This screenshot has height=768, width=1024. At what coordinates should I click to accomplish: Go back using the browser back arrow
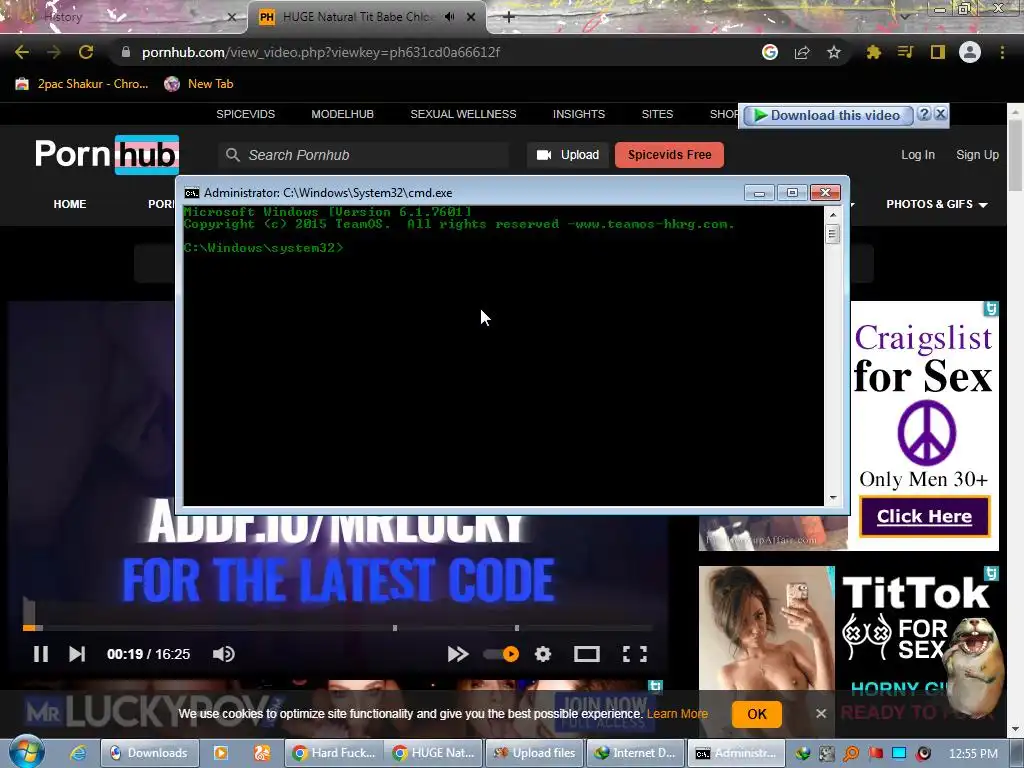22,52
